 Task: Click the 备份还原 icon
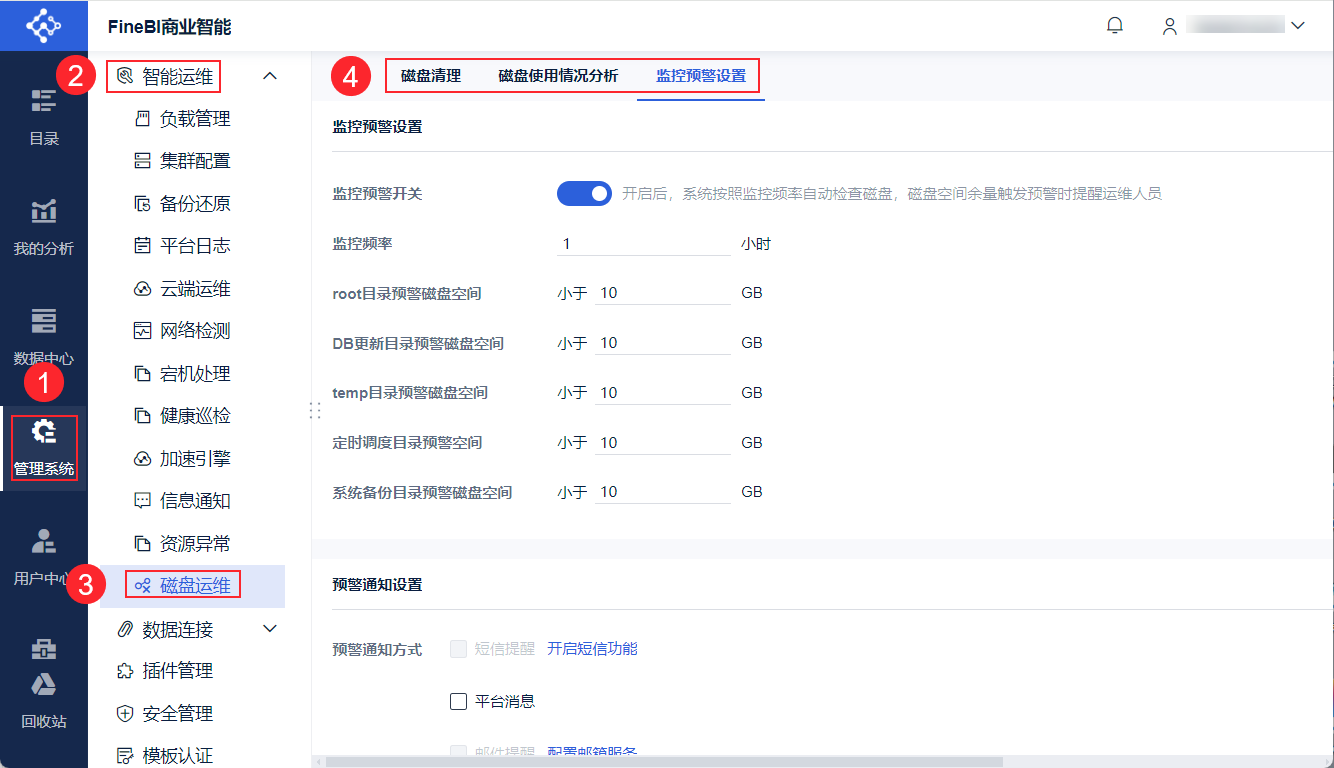[x=142, y=204]
